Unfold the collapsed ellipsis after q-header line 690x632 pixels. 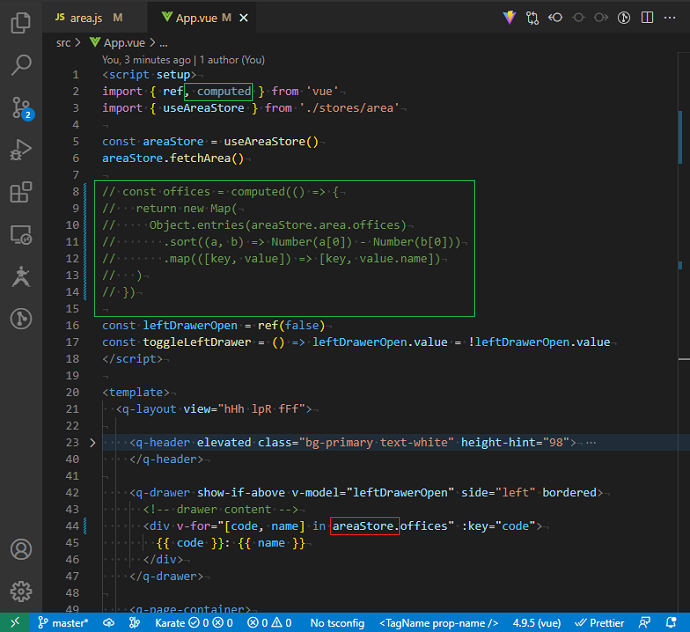591,443
